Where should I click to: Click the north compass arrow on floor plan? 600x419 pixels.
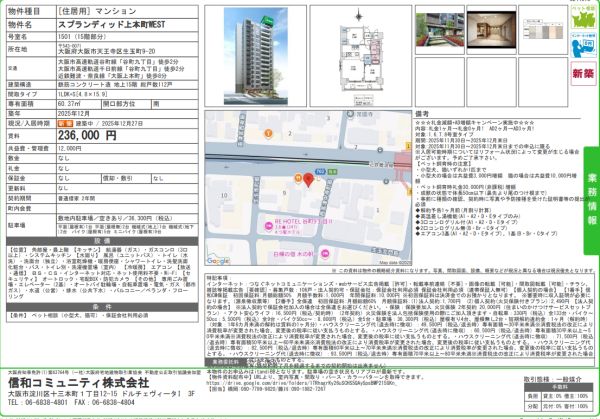359,16
